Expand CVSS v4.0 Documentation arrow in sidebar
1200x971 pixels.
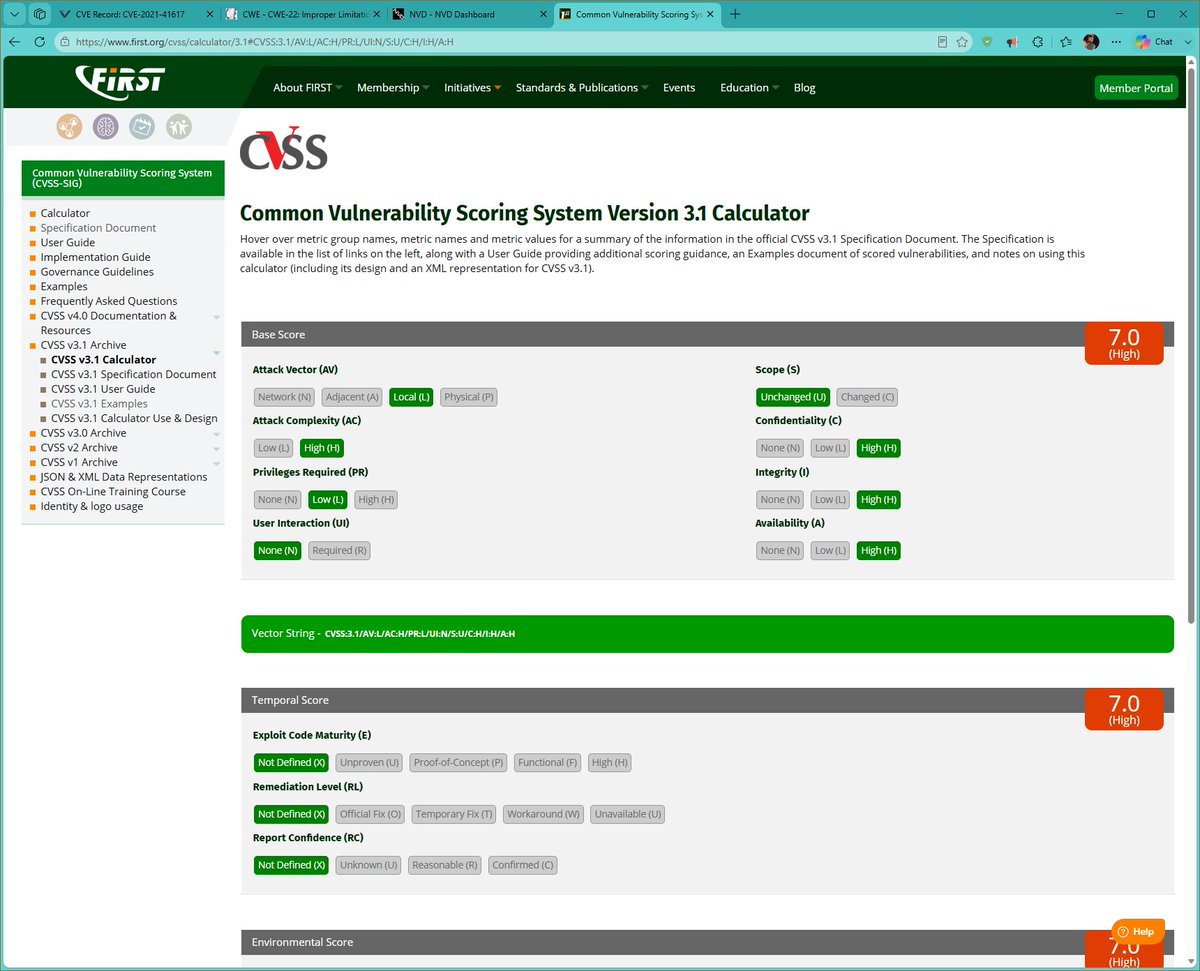(217, 317)
